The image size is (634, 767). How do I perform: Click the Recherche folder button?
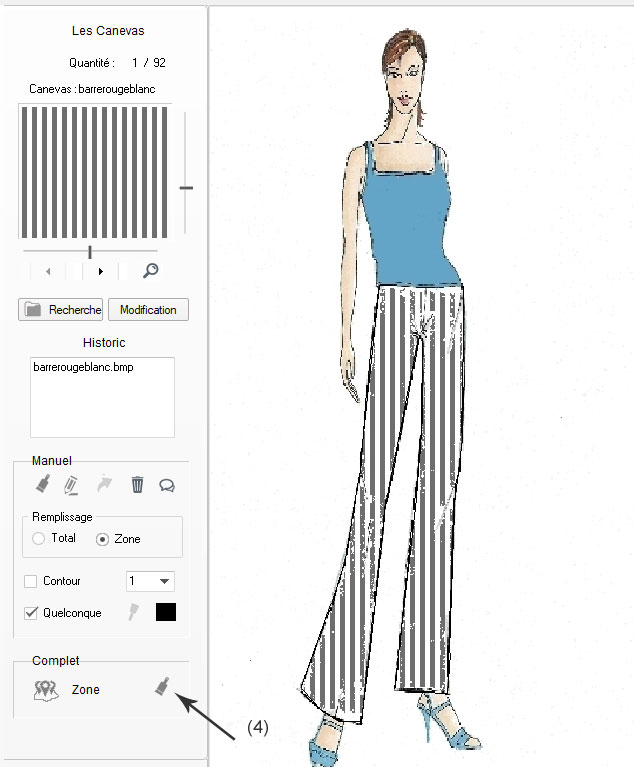pyautogui.click(x=60, y=310)
